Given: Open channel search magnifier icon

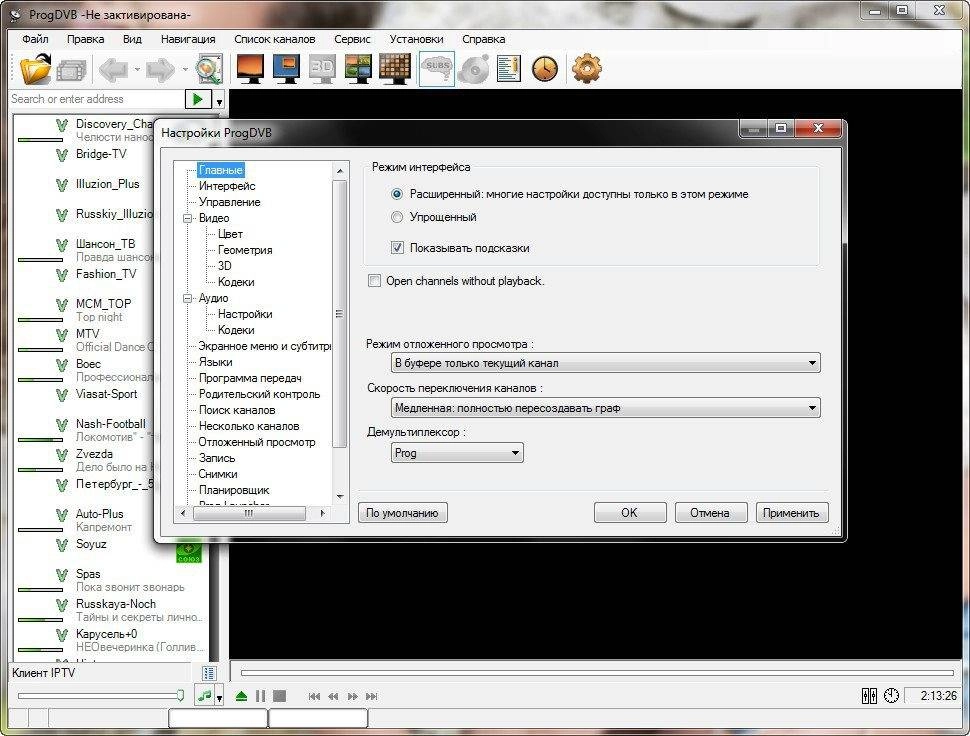Looking at the screenshot, I should 209,69.
